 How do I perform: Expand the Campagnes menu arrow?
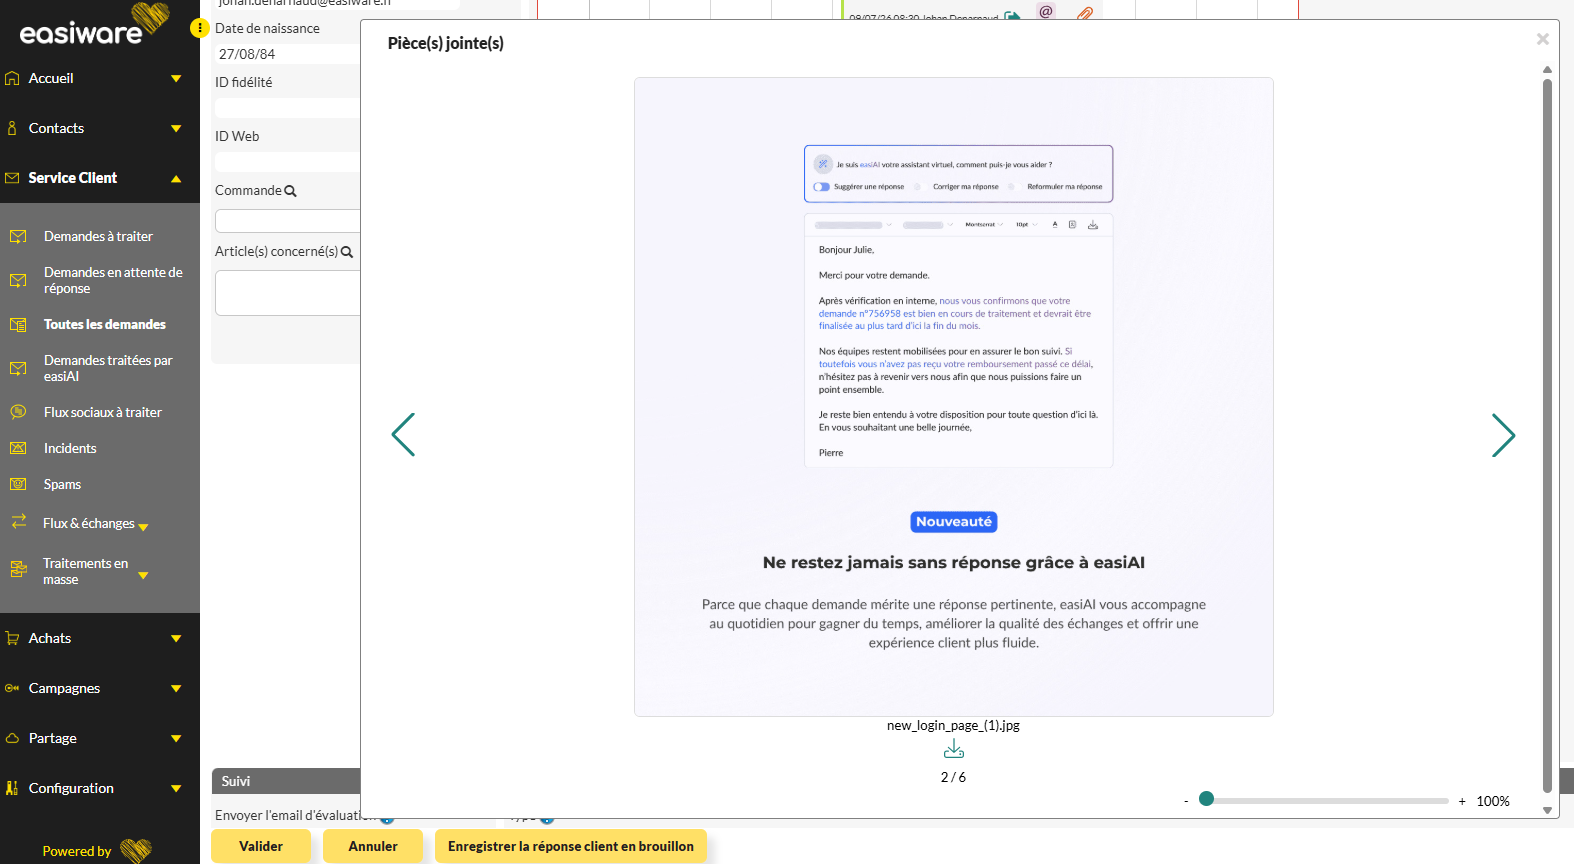tap(176, 688)
